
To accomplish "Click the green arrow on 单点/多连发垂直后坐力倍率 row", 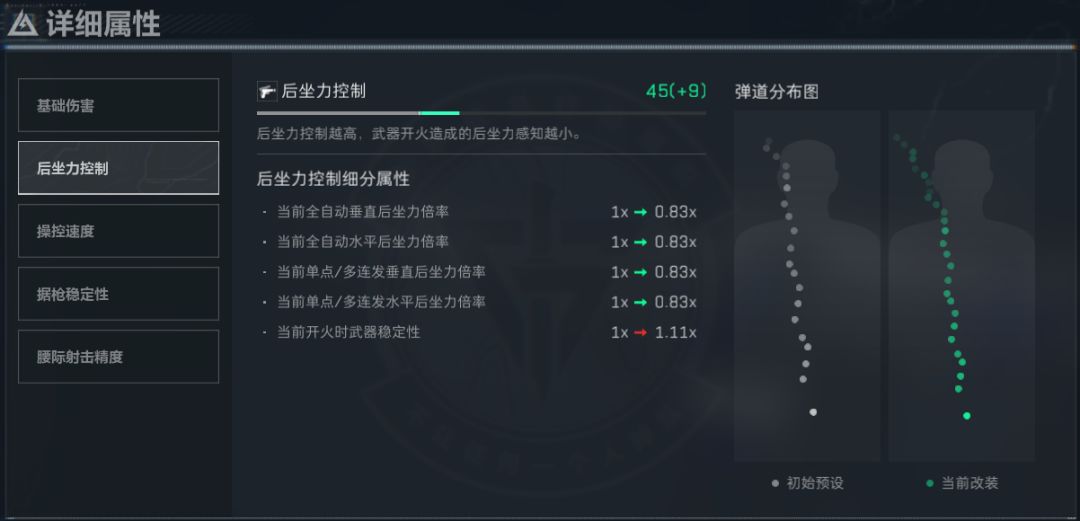I will pyautogui.click(x=641, y=272).
